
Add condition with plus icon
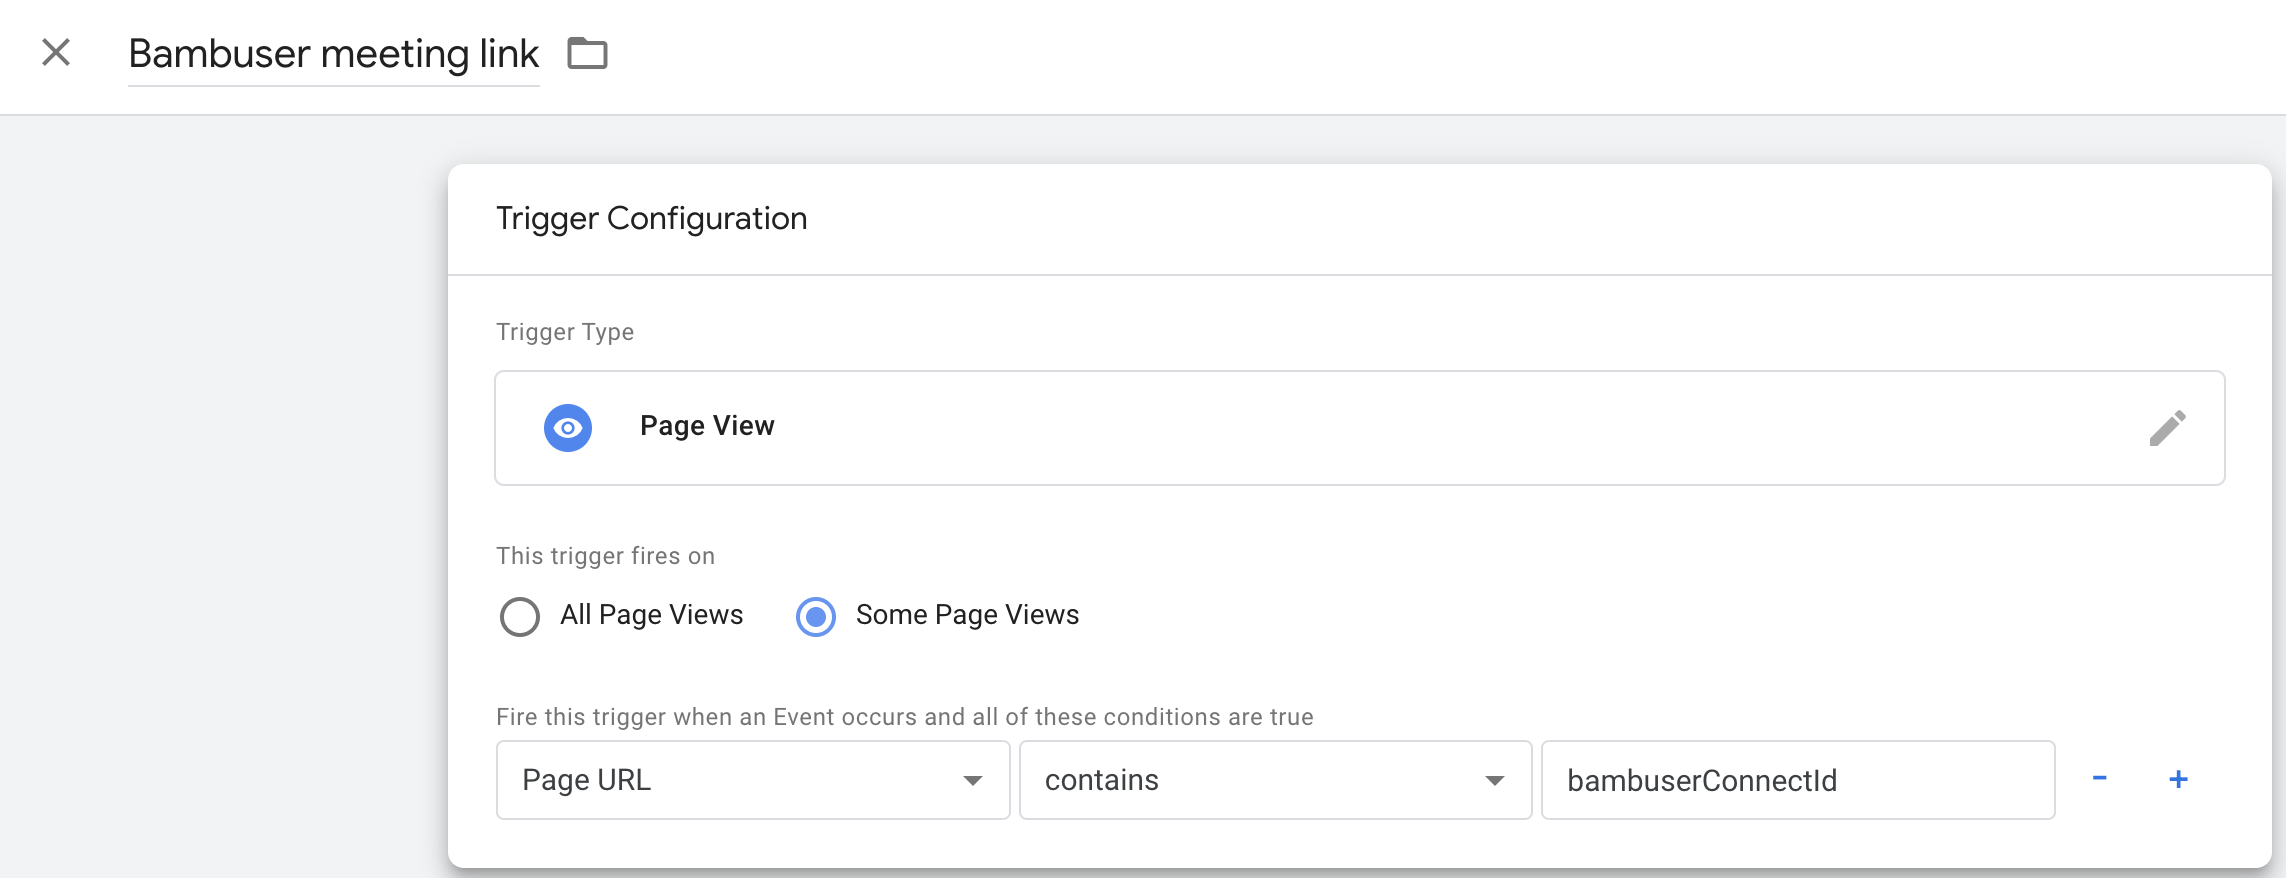coord(2178,779)
